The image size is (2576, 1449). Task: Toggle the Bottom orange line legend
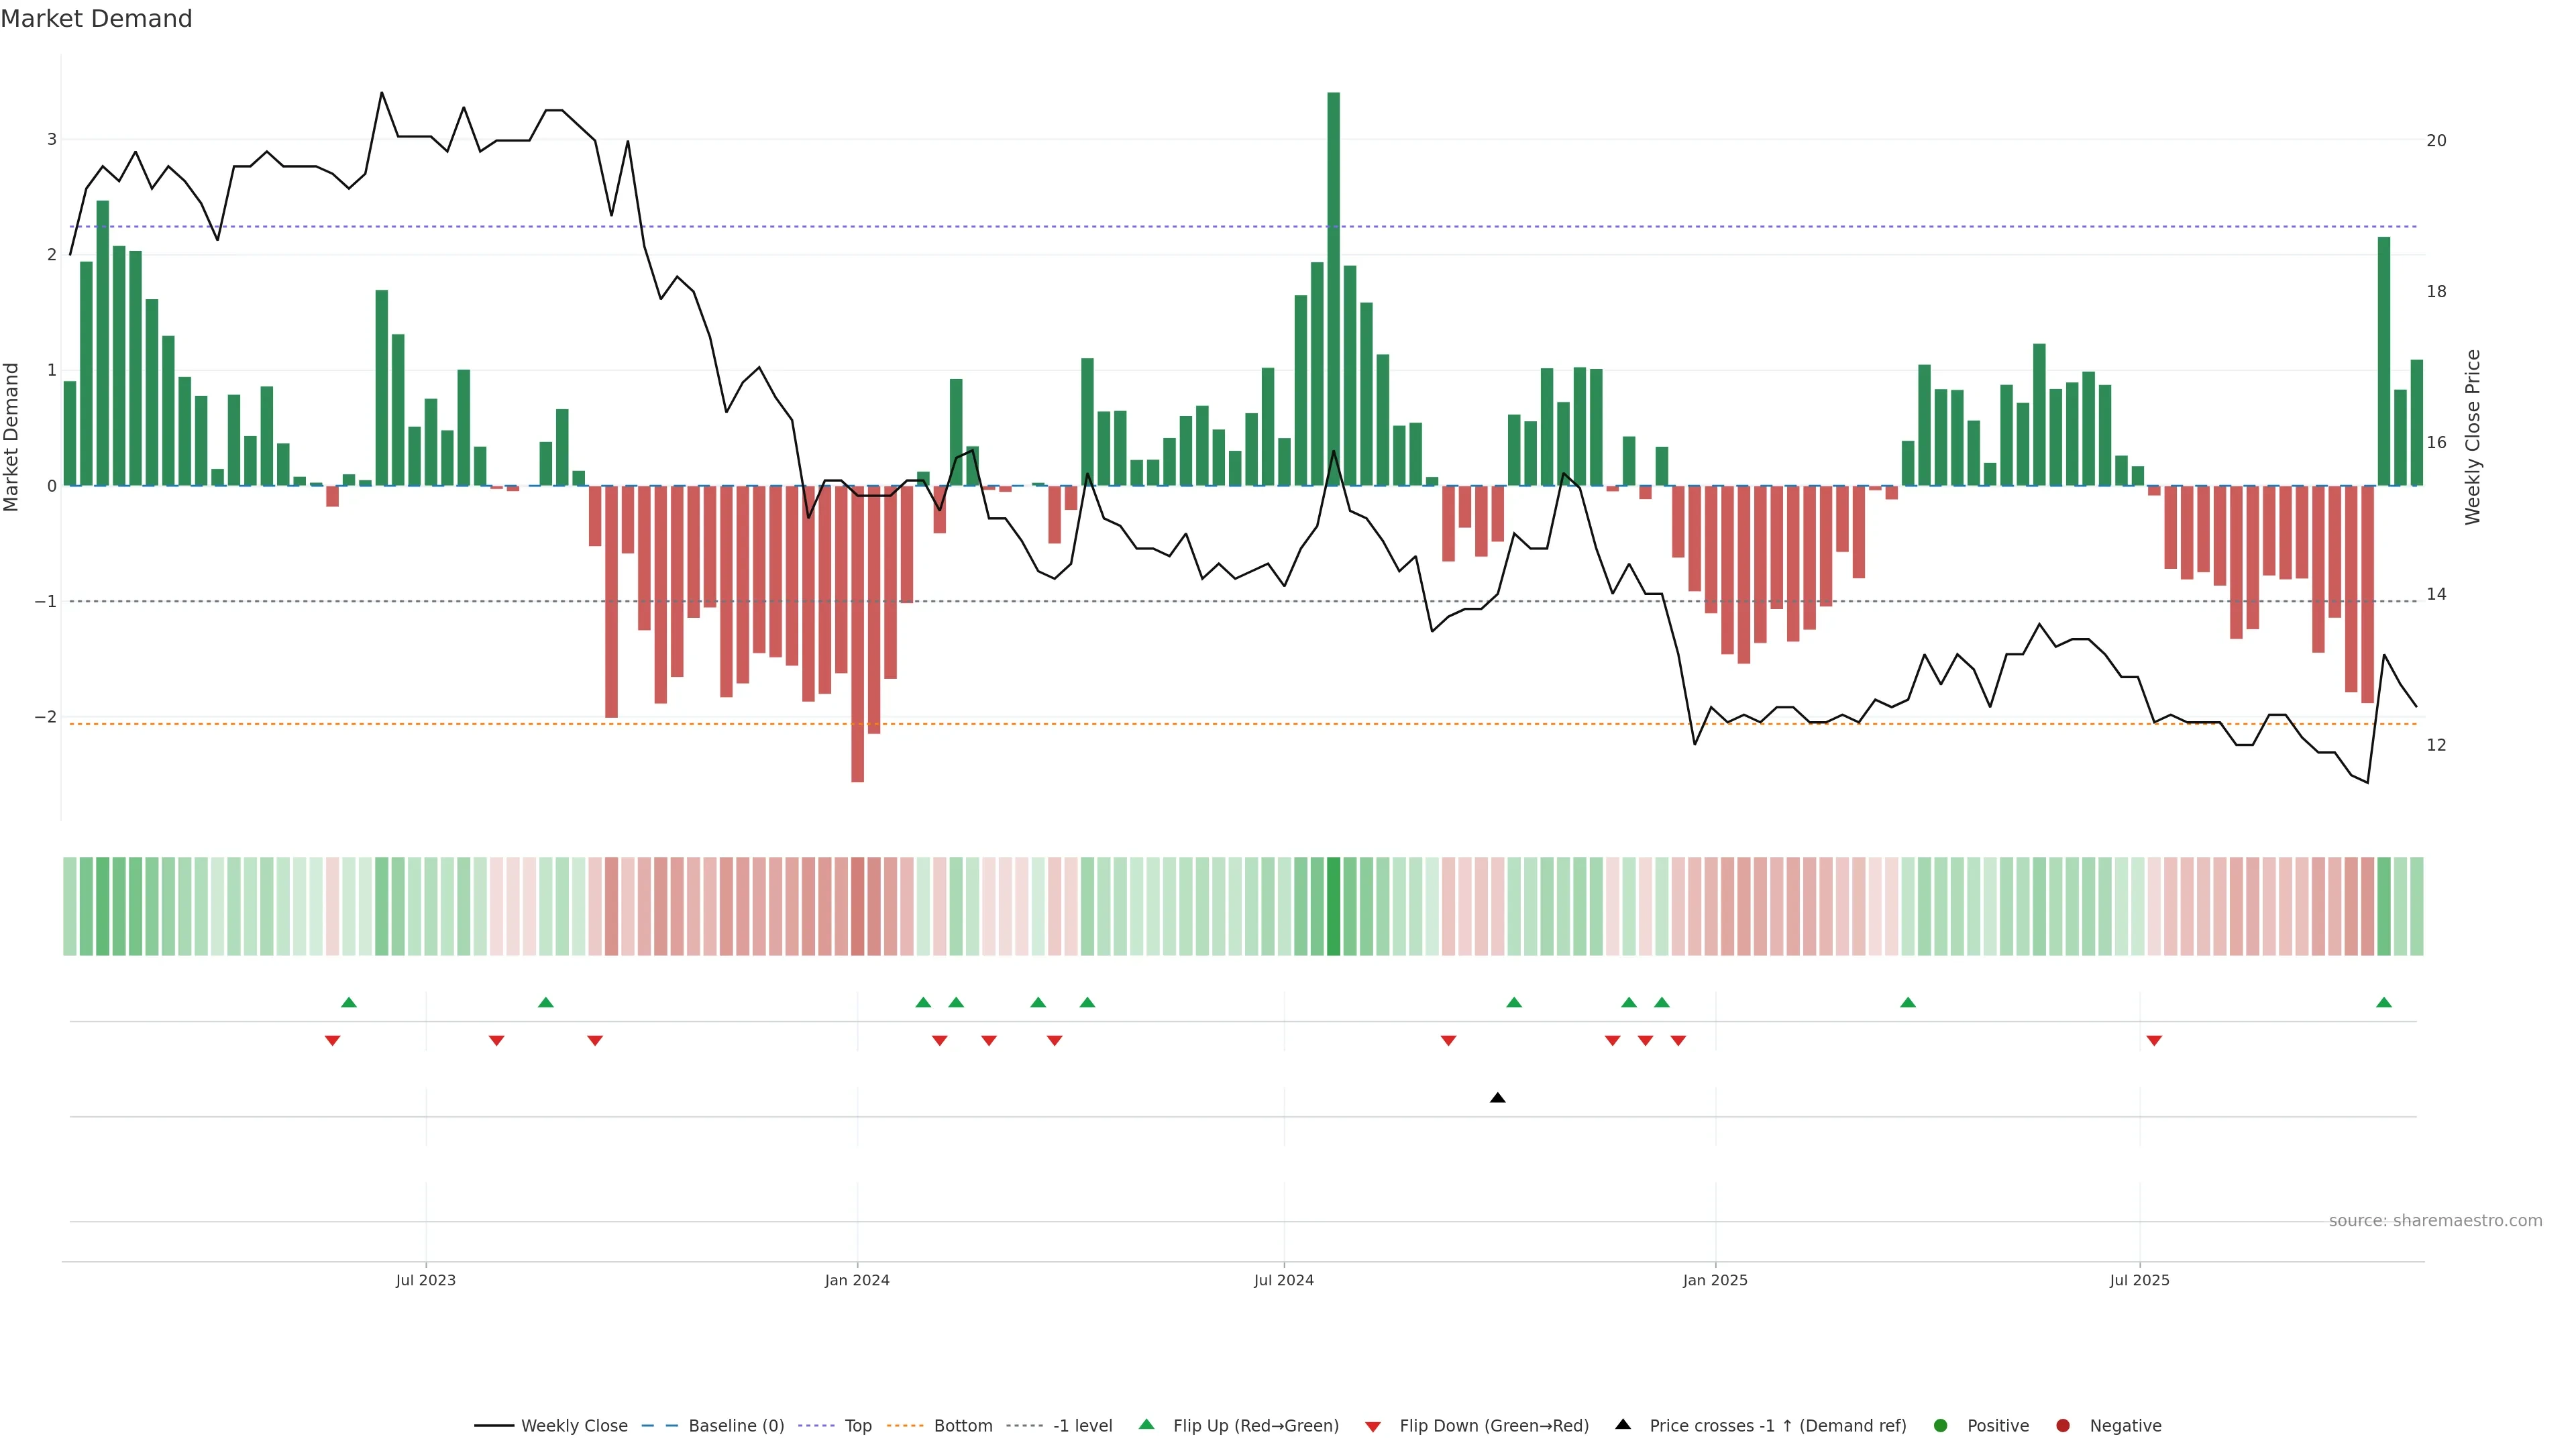pos(906,1426)
